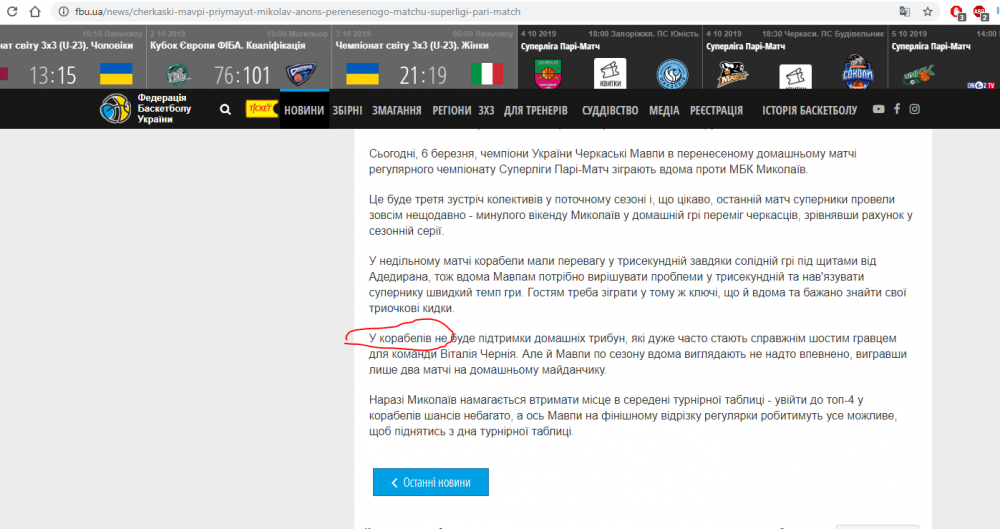Image resolution: width=1000 pixels, height=529 pixels.
Task: Click the Останні новини back button
Action: (431, 482)
